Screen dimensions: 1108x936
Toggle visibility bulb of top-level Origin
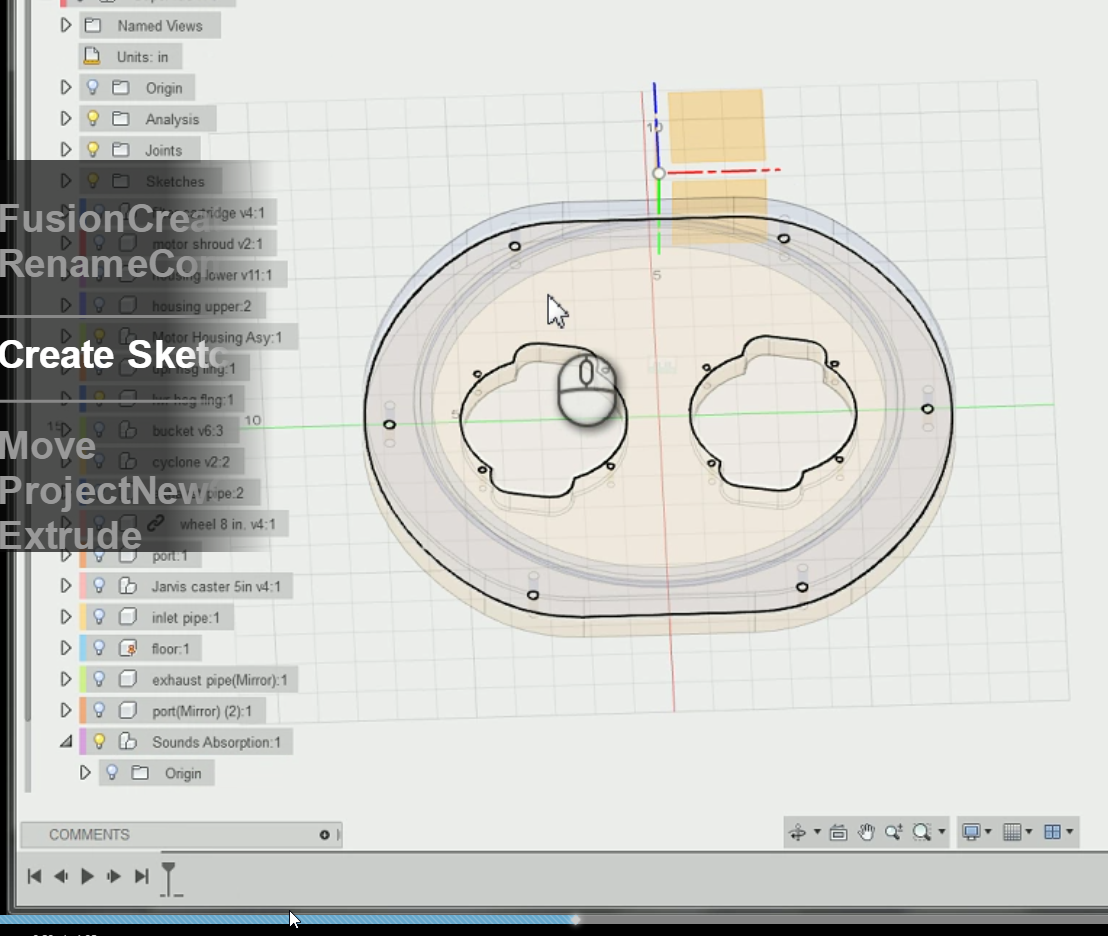click(93, 88)
